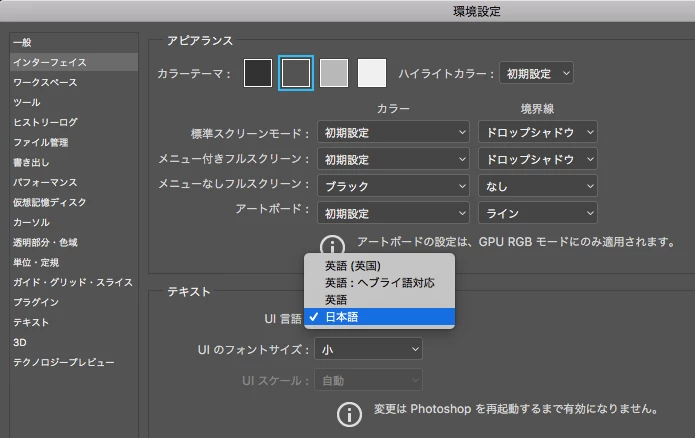Open ヒストリーログ preferences category
Image resolution: width=695 pixels, height=438 pixels.
click(74, 122)
